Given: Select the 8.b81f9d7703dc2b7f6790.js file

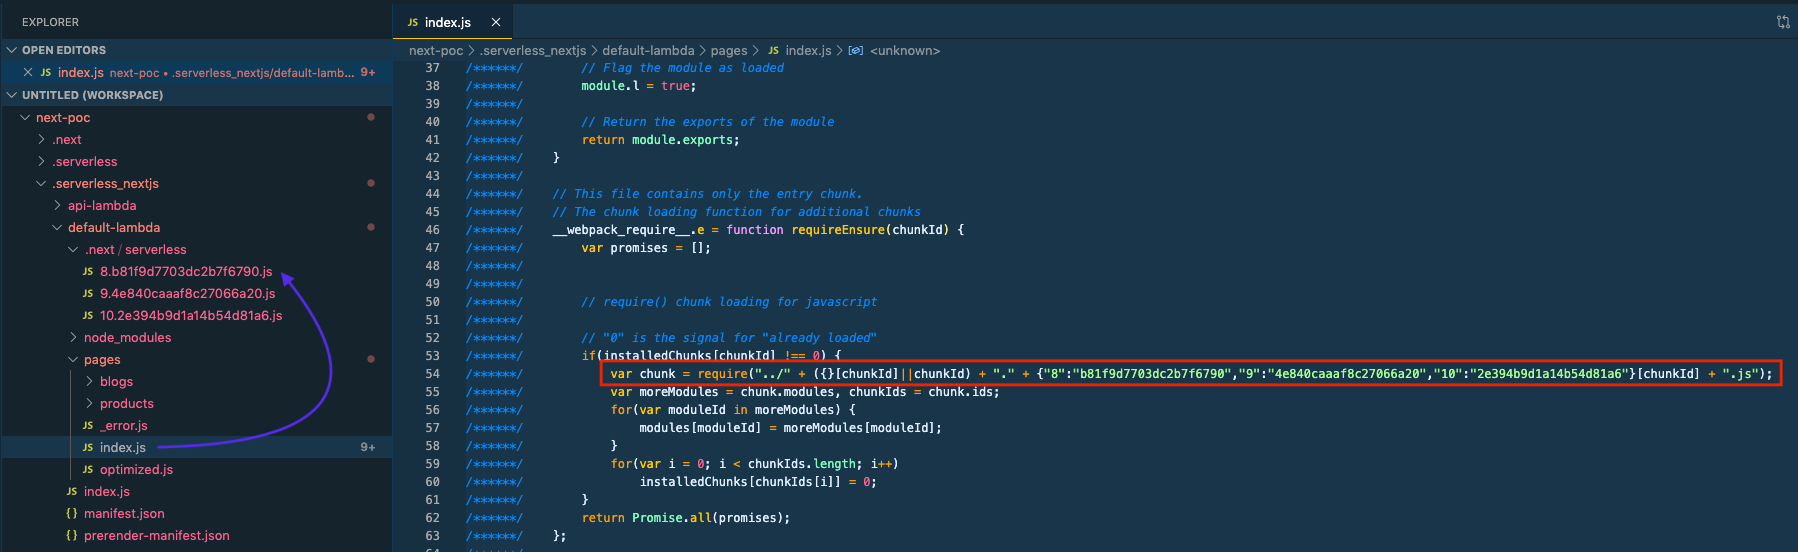Looking at the screenshot, I should point(186,271).
